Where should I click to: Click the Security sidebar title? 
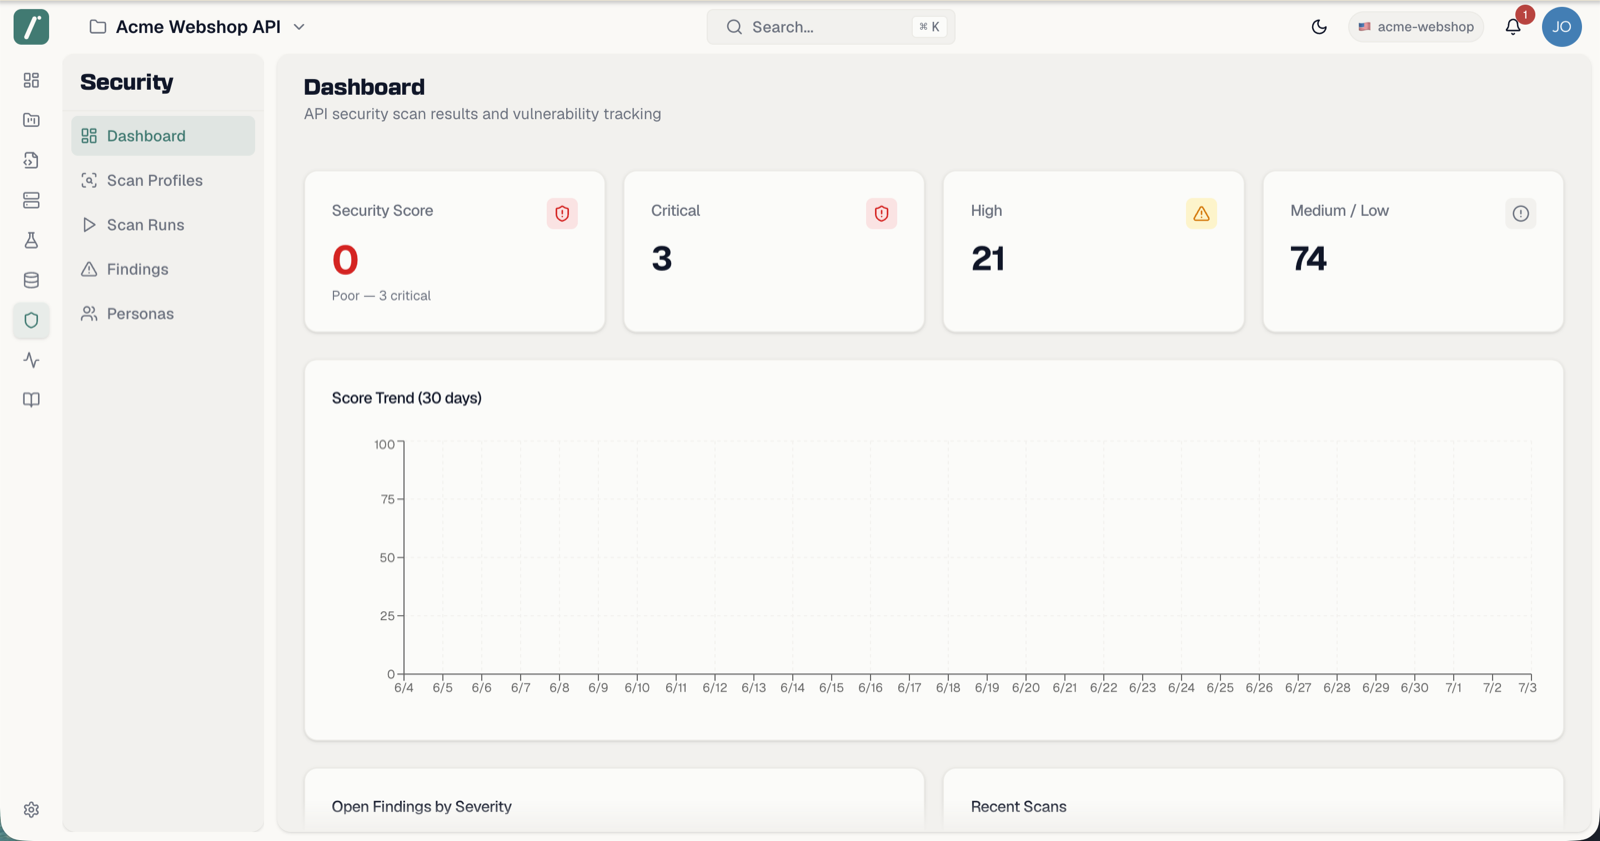(x=127, y=82)
